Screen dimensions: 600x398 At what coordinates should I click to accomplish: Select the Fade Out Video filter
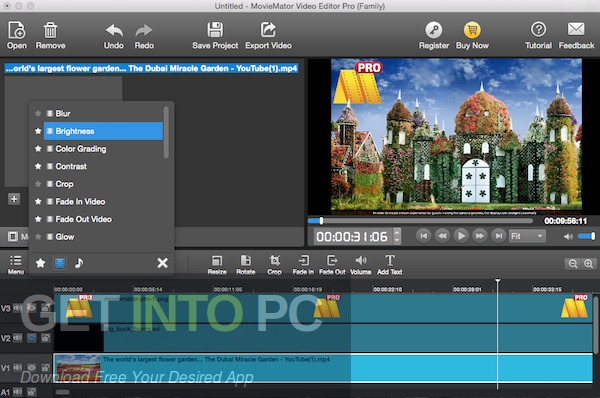pyautogui.click(x=103, y=219)
